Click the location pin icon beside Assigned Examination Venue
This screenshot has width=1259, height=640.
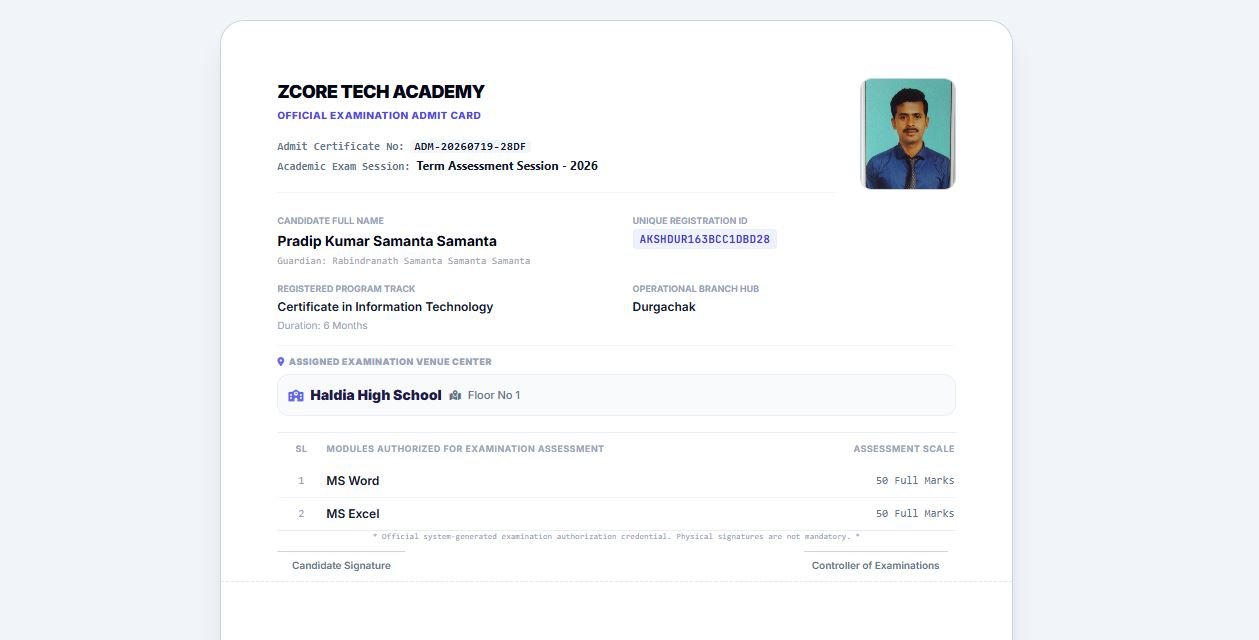point(281,362)
